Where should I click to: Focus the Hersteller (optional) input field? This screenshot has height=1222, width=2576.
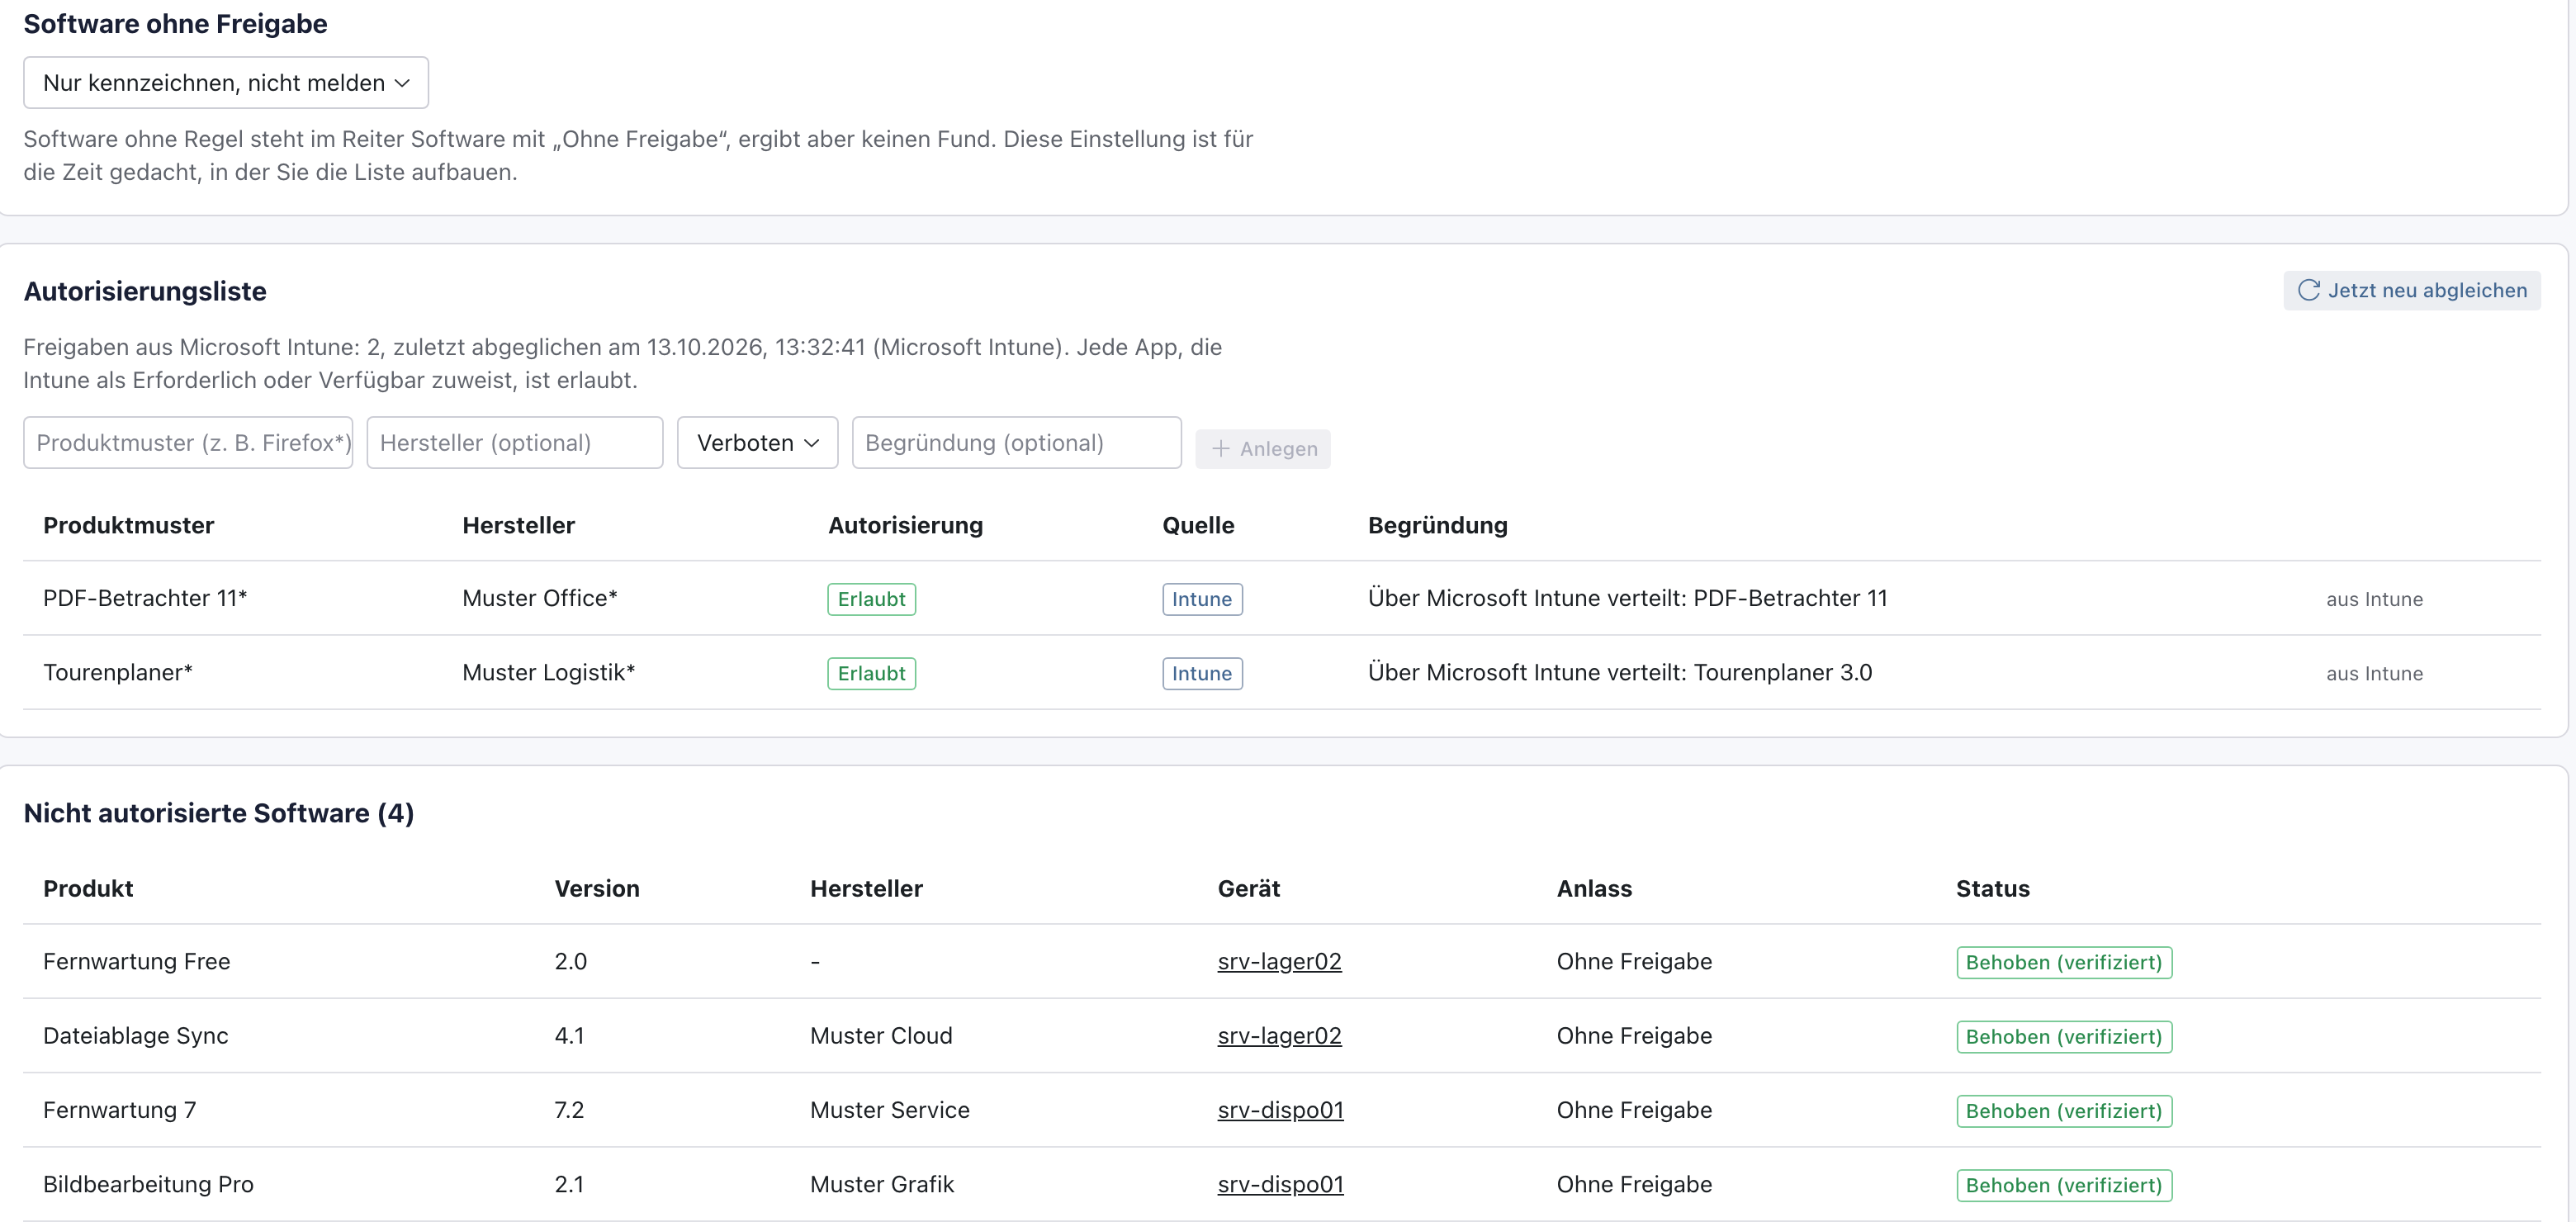tap(514, 442)
